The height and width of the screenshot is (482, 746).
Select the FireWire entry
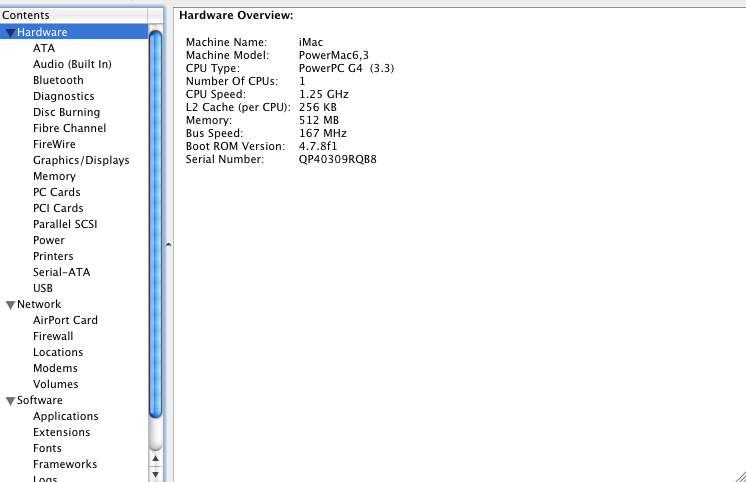pyautogui.click(x=54, y=144)
